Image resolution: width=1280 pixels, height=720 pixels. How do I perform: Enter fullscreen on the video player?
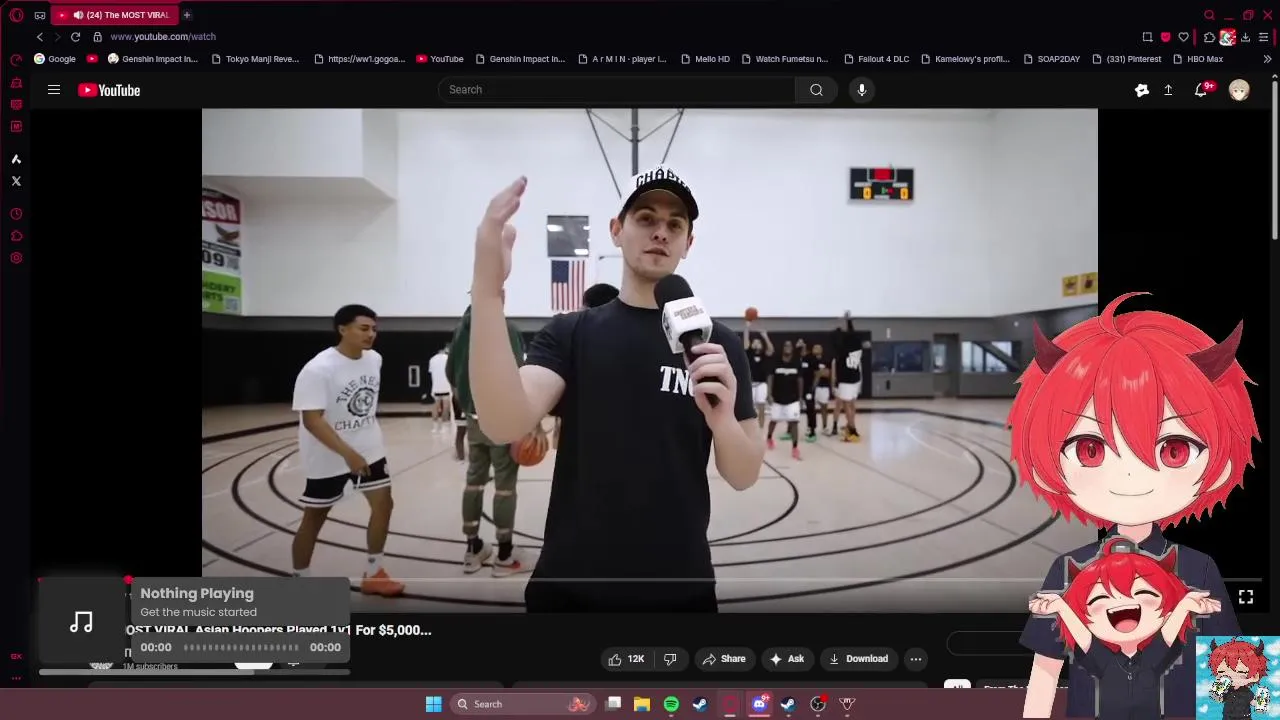tap(1246, 597)
